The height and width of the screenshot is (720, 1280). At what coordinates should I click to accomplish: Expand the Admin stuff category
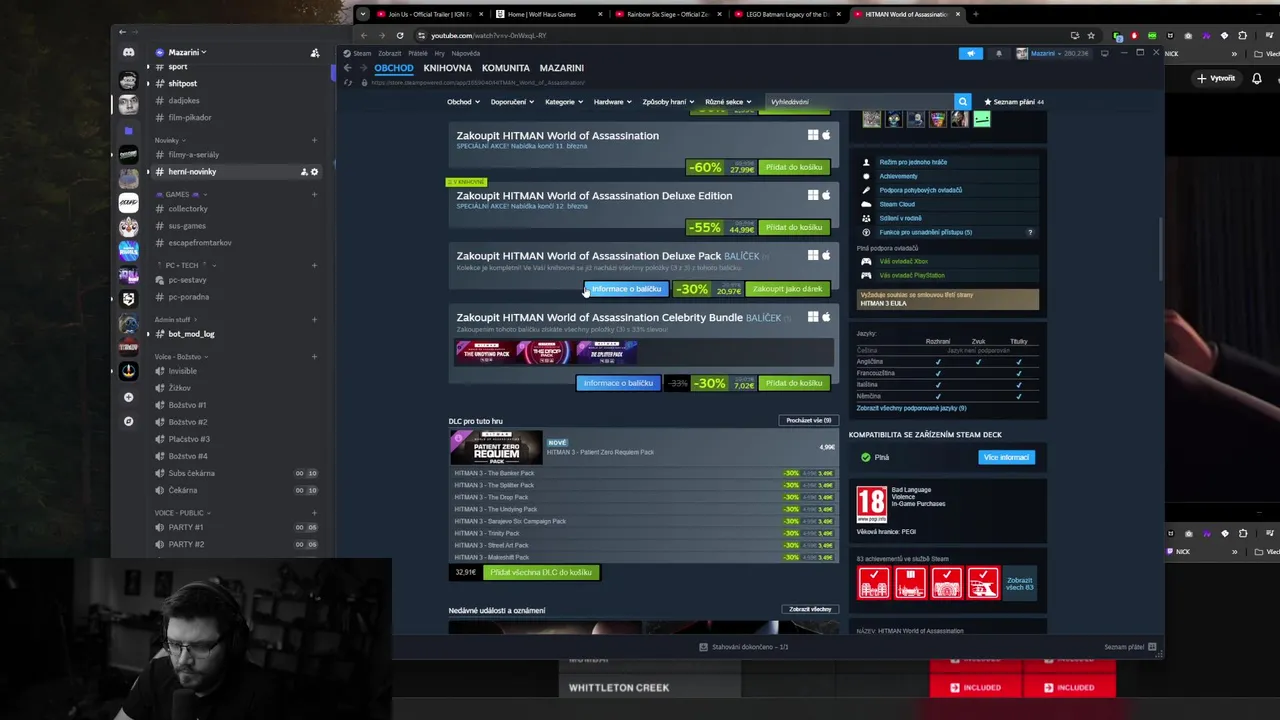173,320
